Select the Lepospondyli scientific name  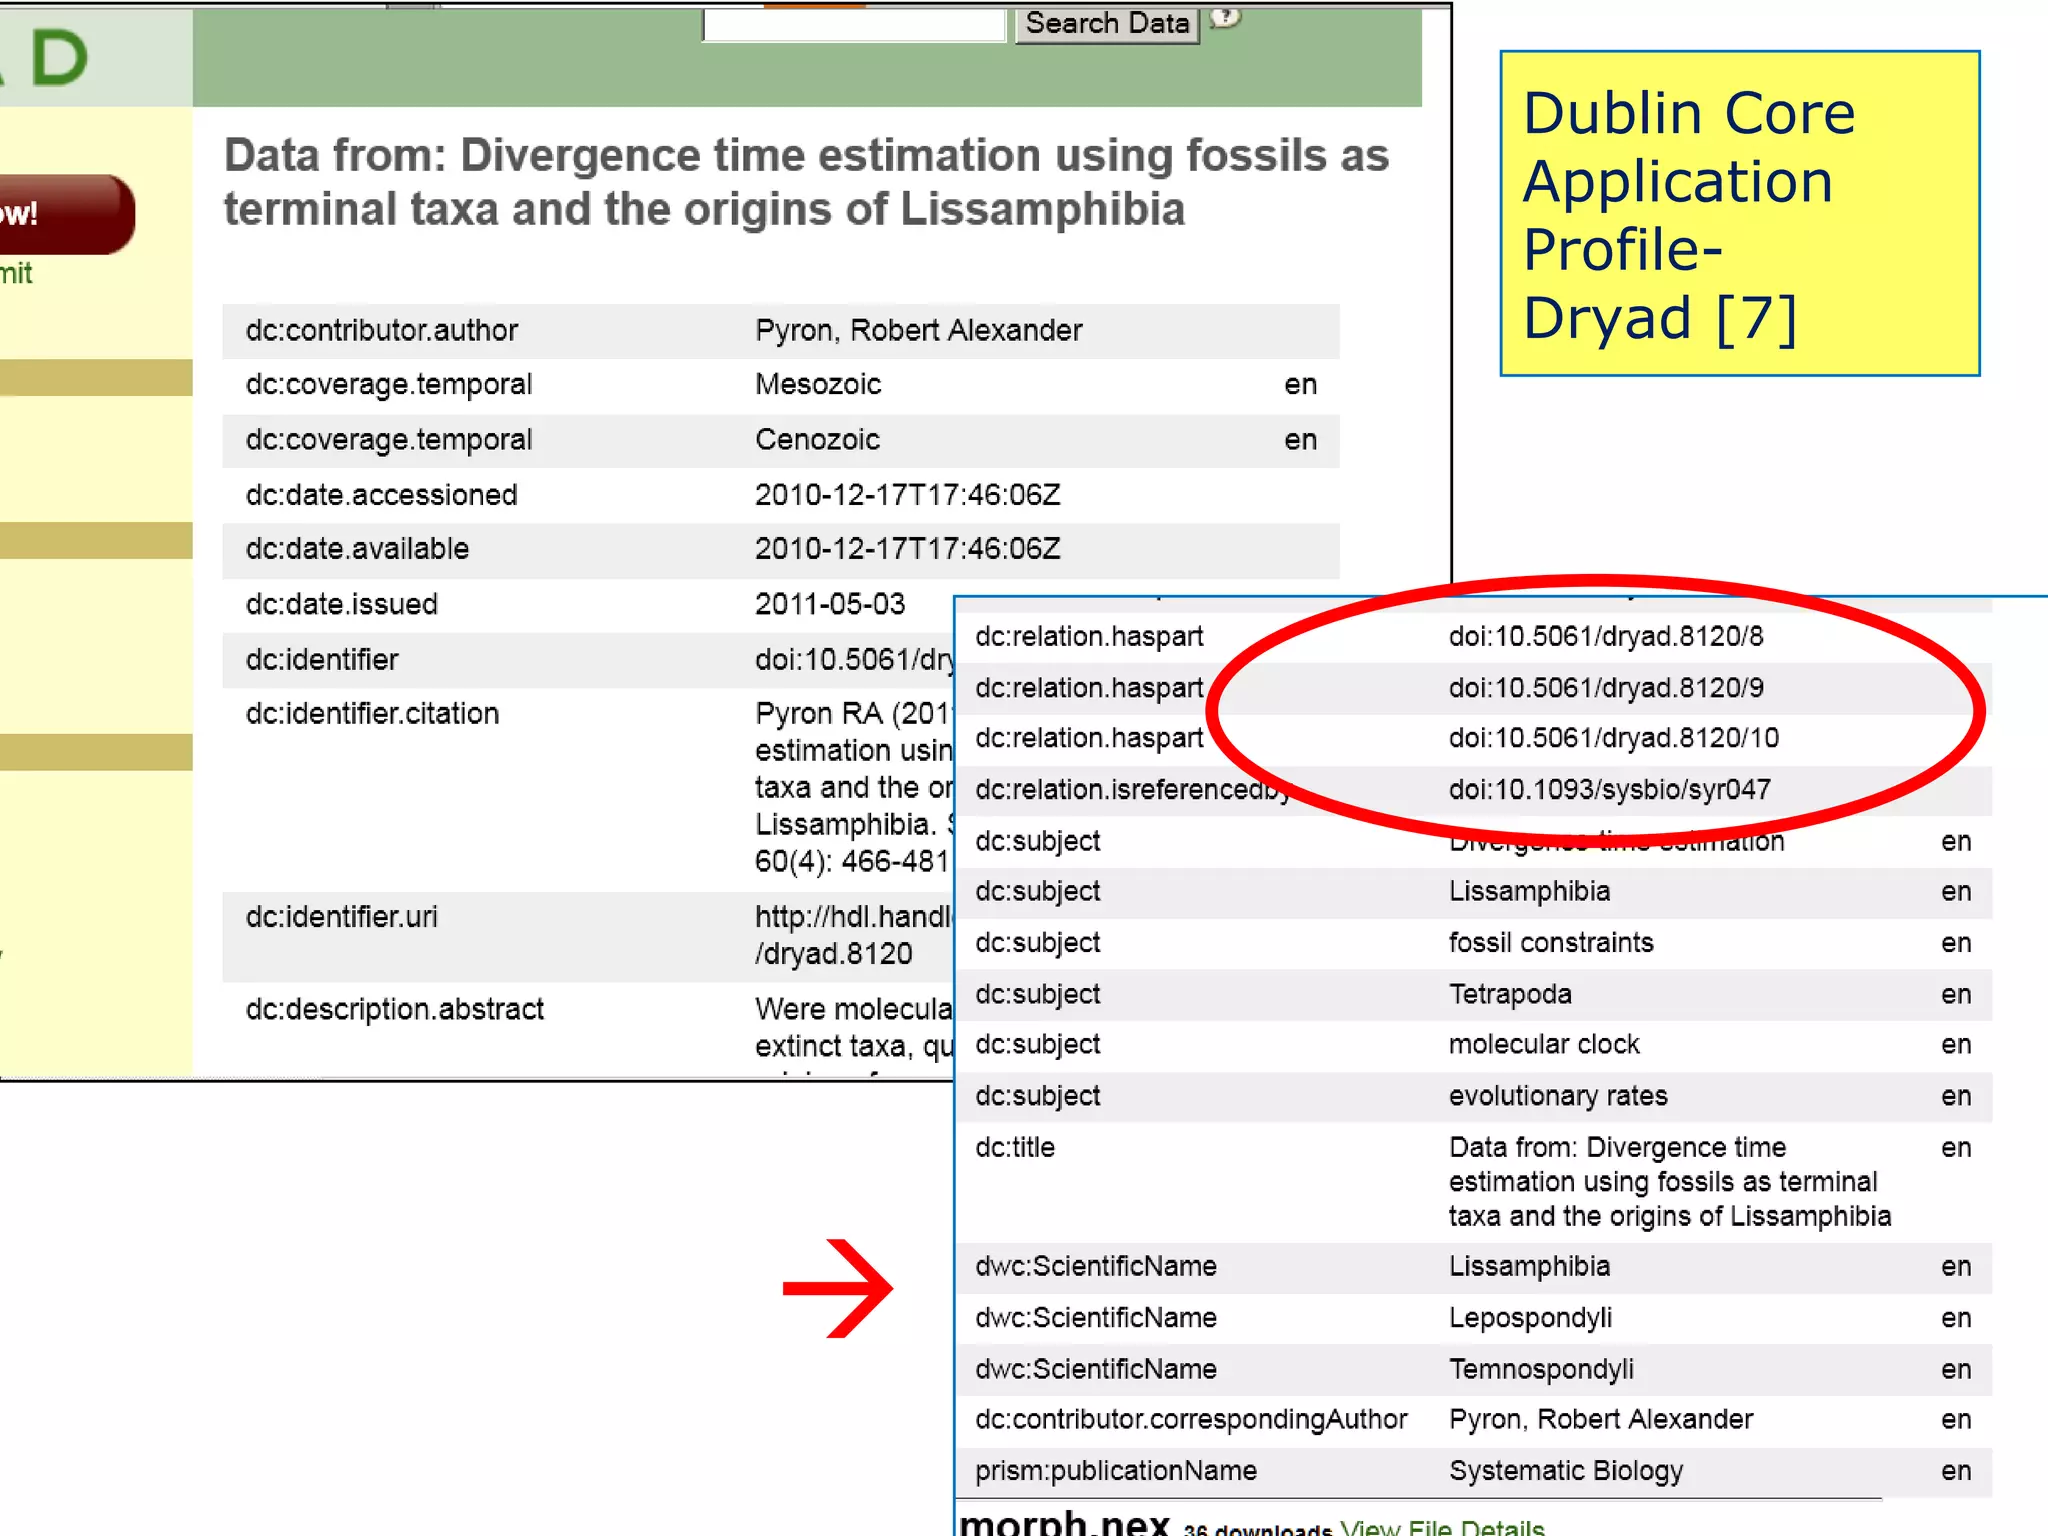point(1530,1318)
